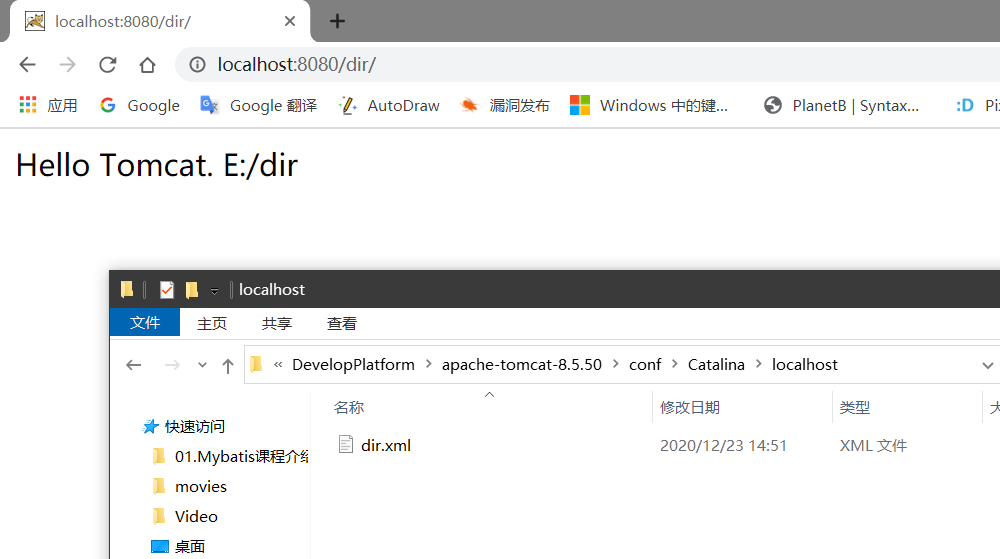Switch to 共享 ribbon tab
1000x559 pixels.
(277, 323)
